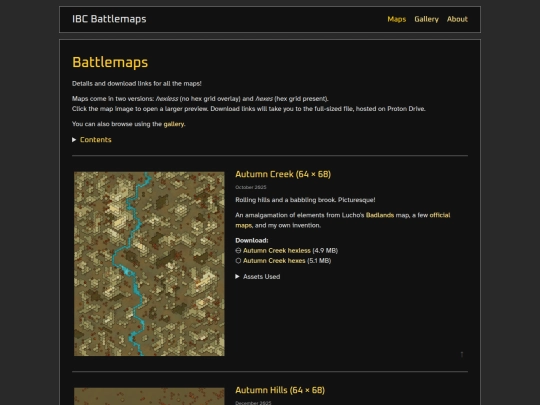Click the hexagon icon beside Autumn Creek hexes
The image size is (540, 405).
(238, 261)
